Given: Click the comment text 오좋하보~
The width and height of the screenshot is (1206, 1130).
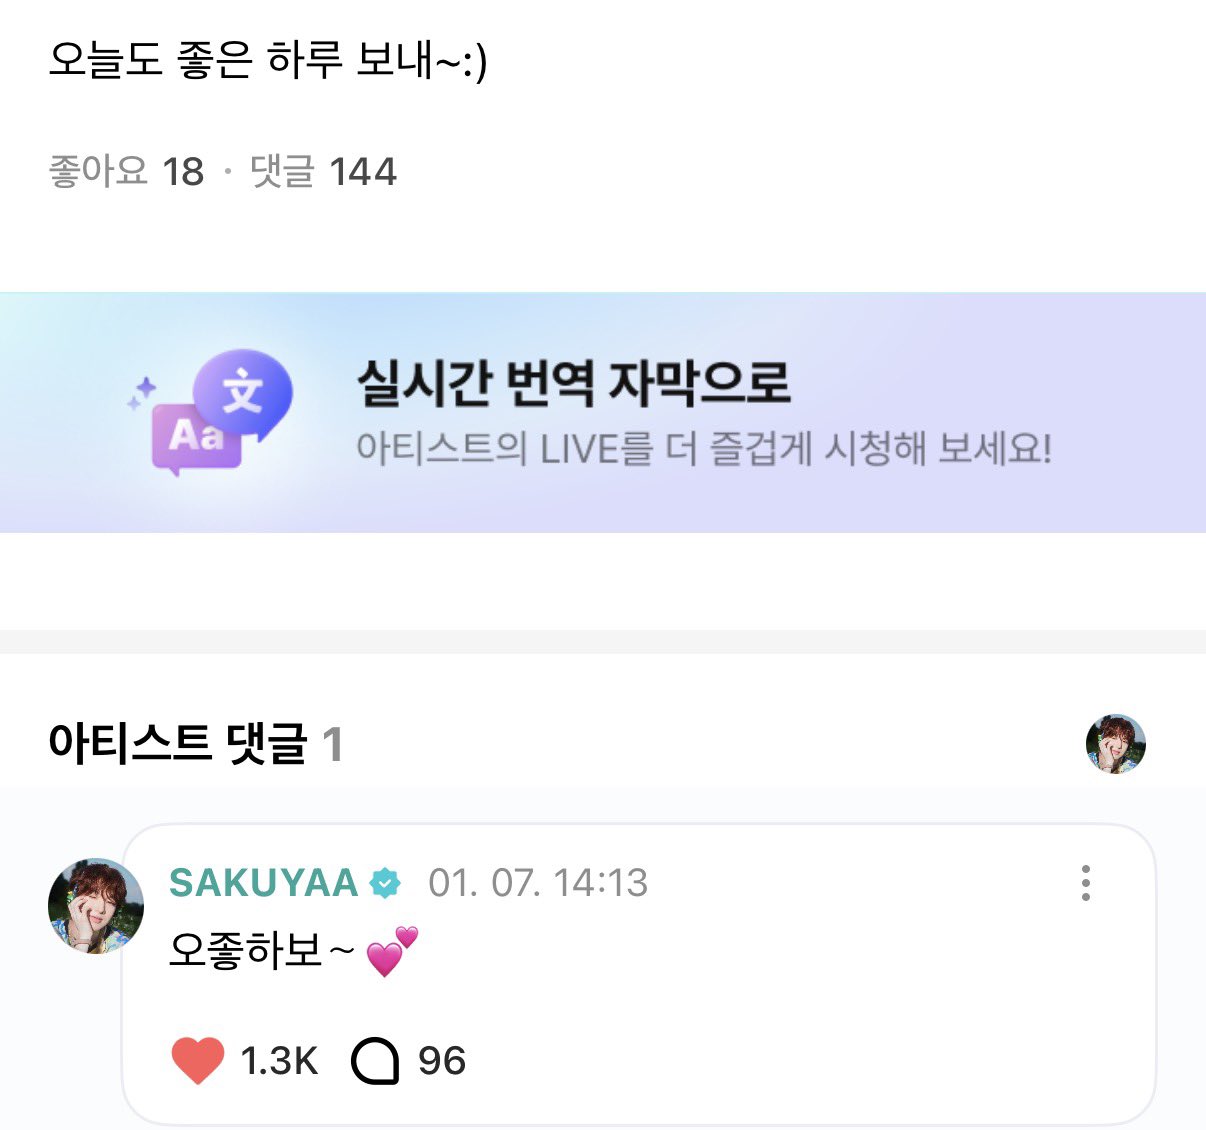Looking at the screenshot, I should pyautogui.click(x=260, y=950).
